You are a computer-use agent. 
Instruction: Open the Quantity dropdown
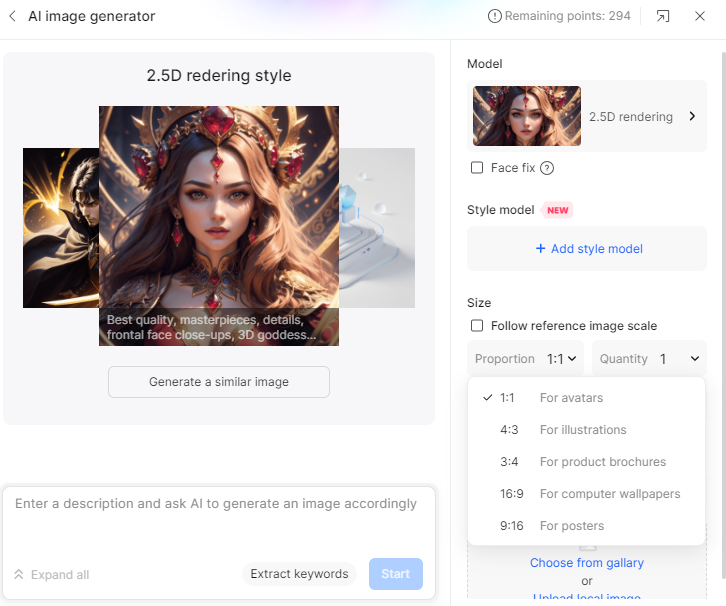649,359
